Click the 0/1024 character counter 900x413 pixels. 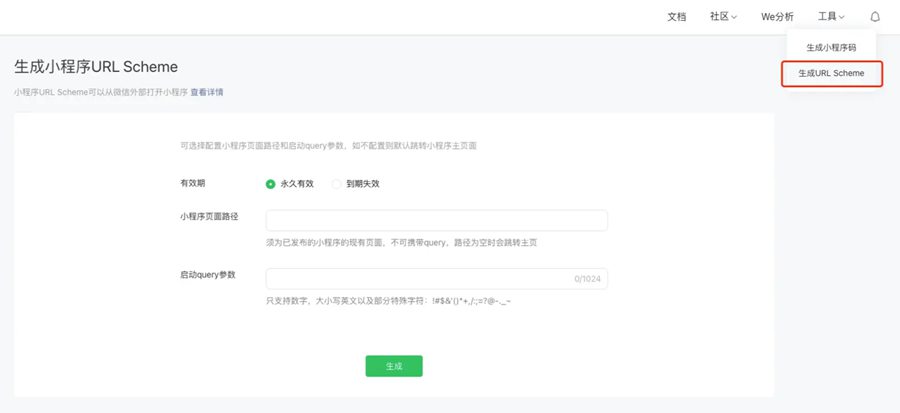tap(589, 280)
